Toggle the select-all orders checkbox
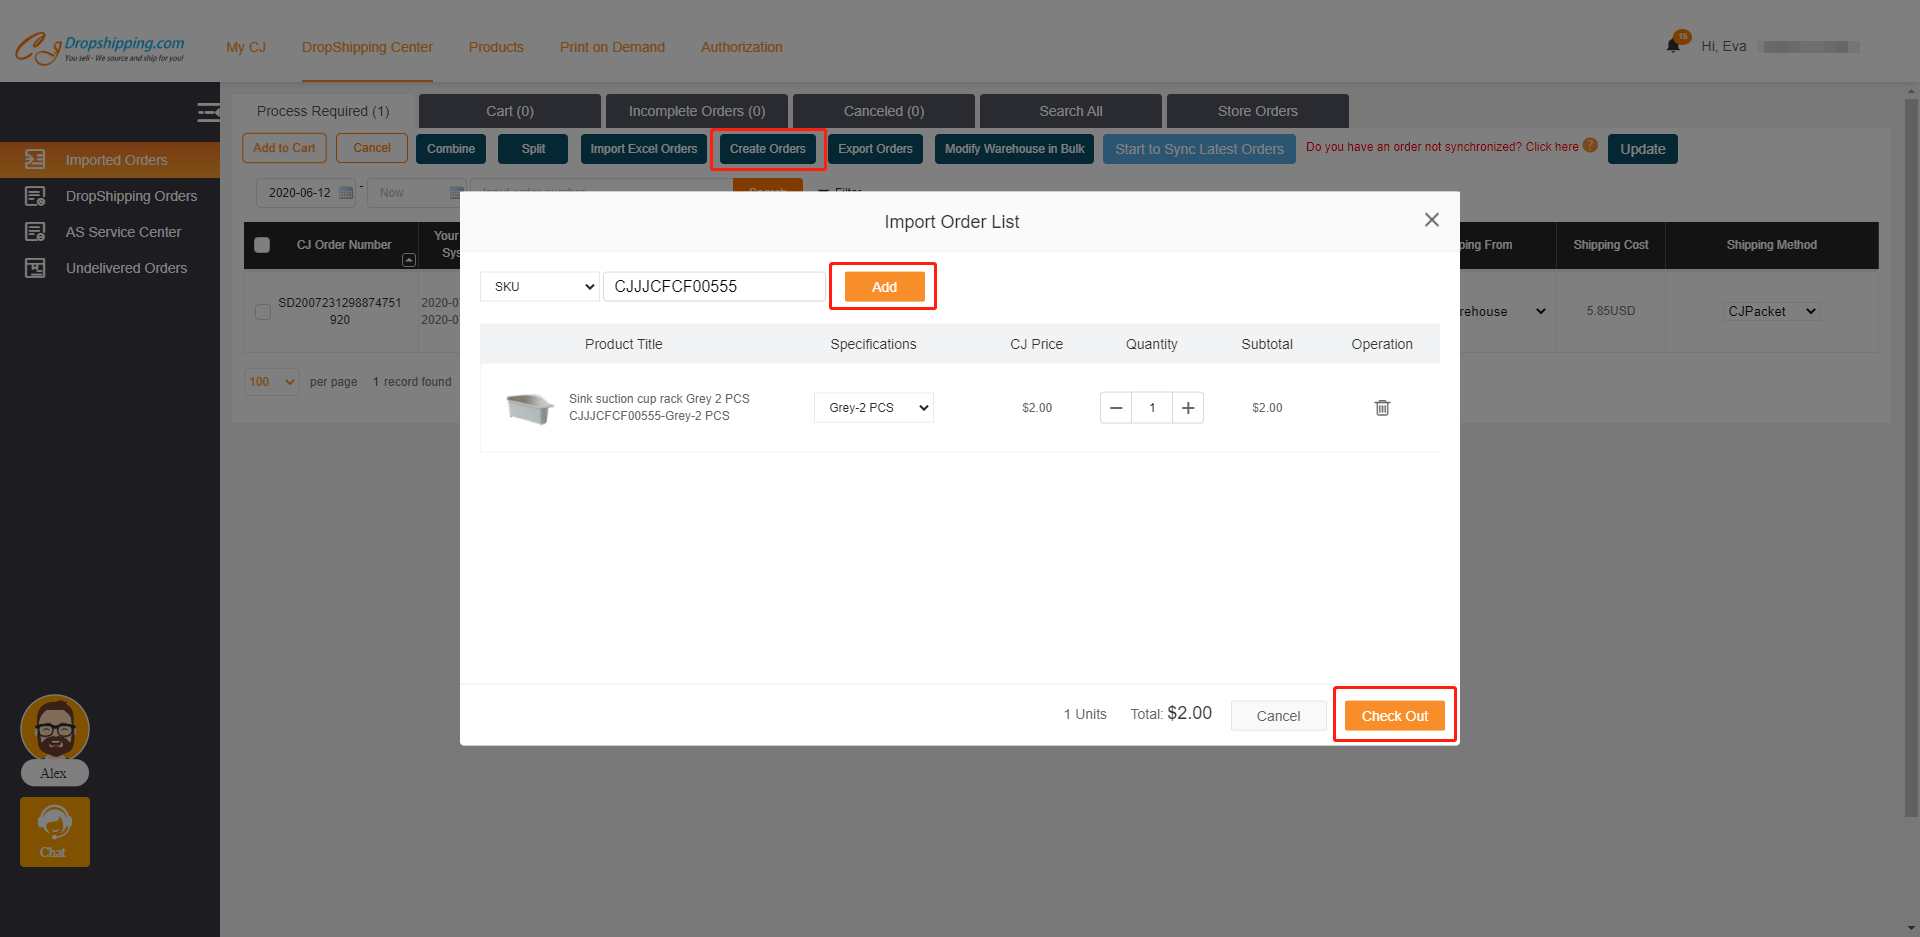1920x937 pixels. click(262, 245)
